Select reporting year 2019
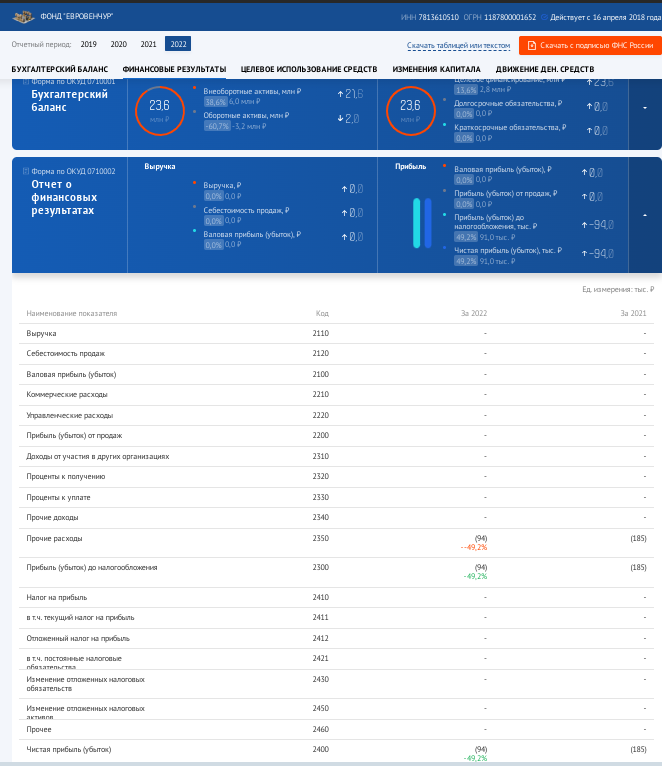This screenshot has width=662, height=766. (89, 44)
